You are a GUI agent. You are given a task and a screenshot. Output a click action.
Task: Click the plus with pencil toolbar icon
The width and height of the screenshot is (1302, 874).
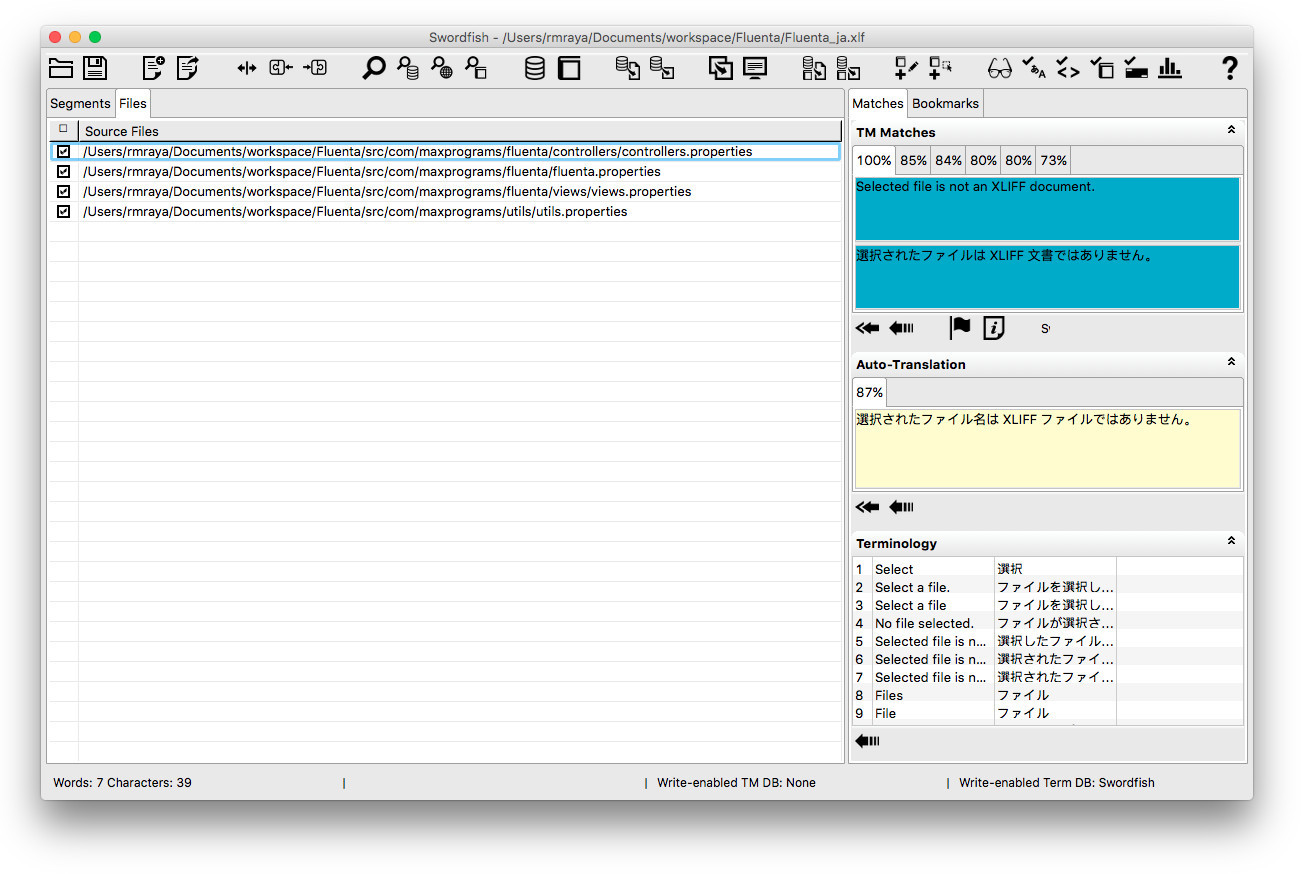[x=906, y=68]
